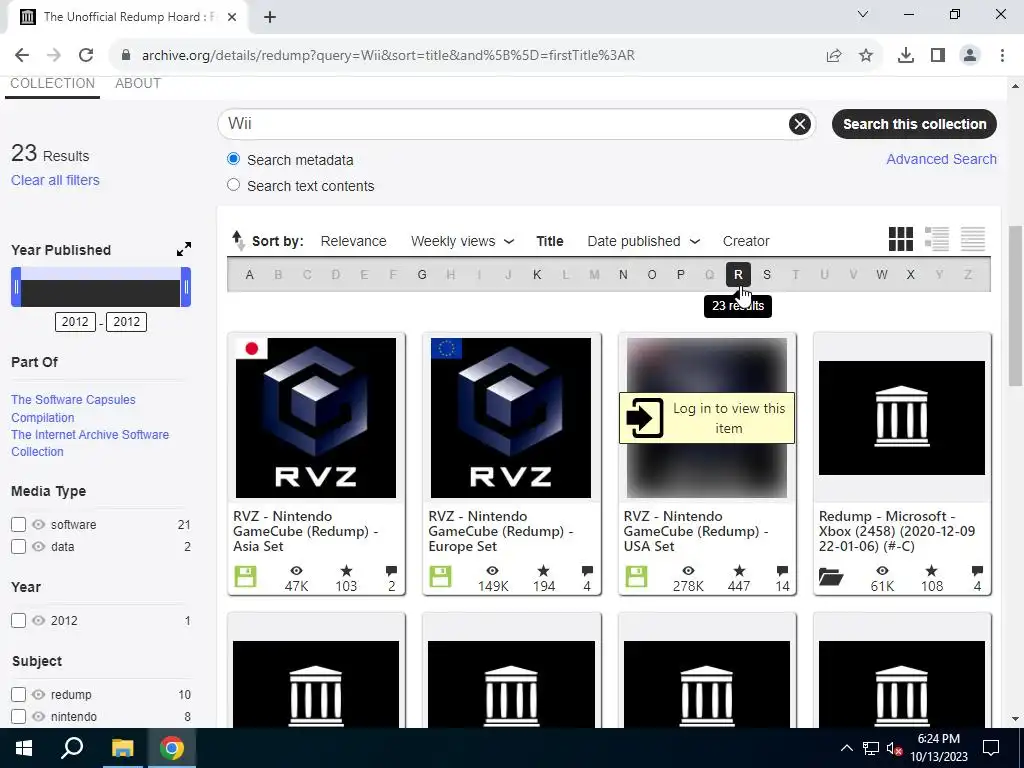
Task: Open the Asia Set RVZ thumbnail
Action: pyautogui.click(x=315, y=417)
